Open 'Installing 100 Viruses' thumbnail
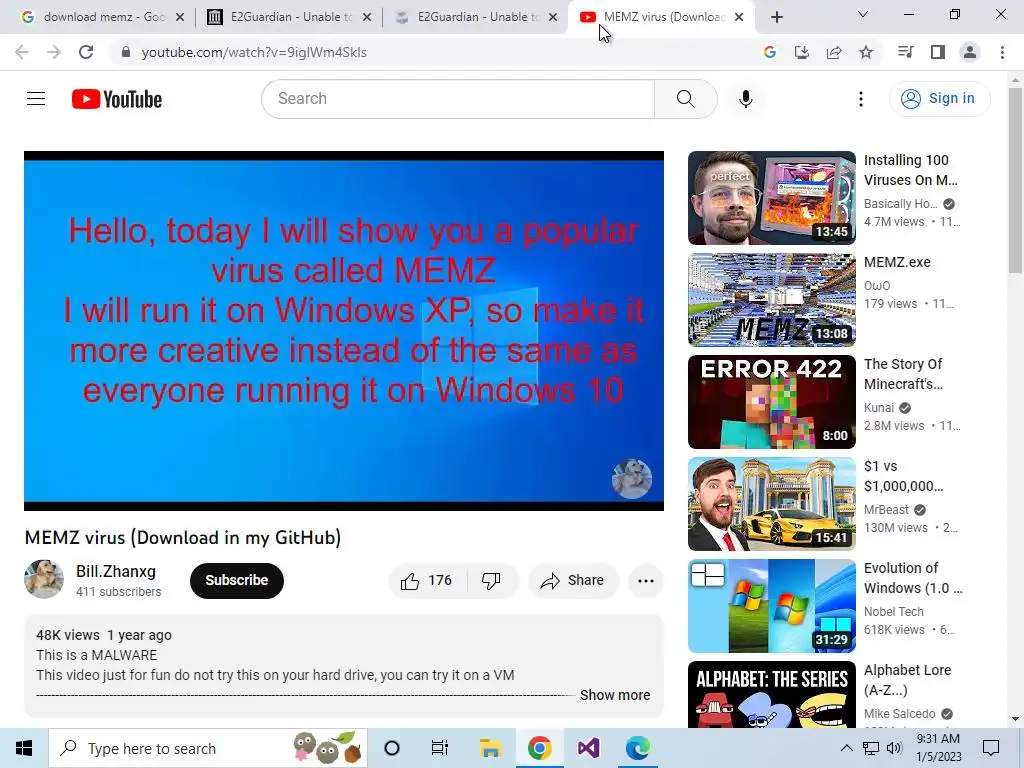 tap(772, 198)
